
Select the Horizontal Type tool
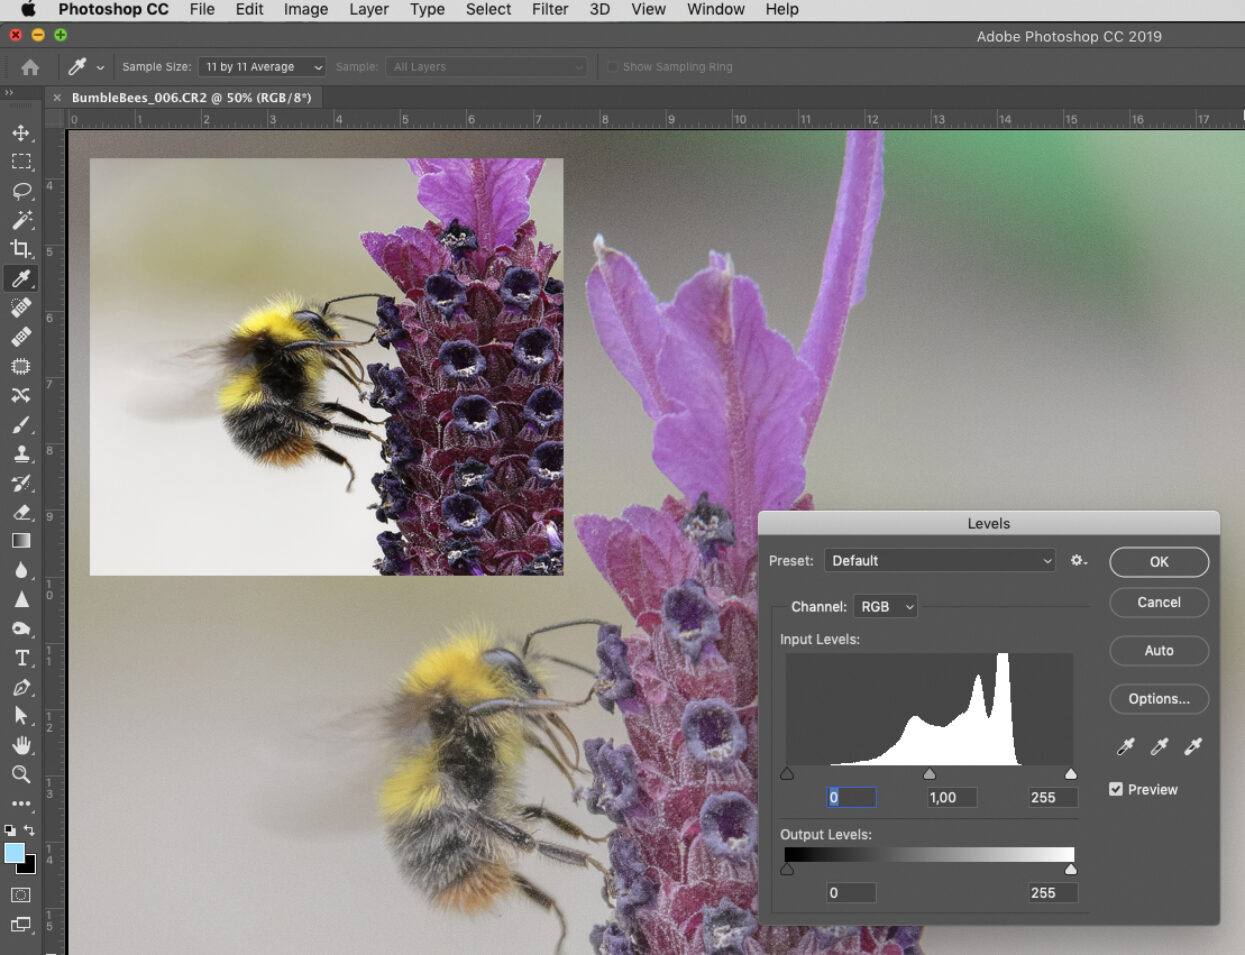21,658
